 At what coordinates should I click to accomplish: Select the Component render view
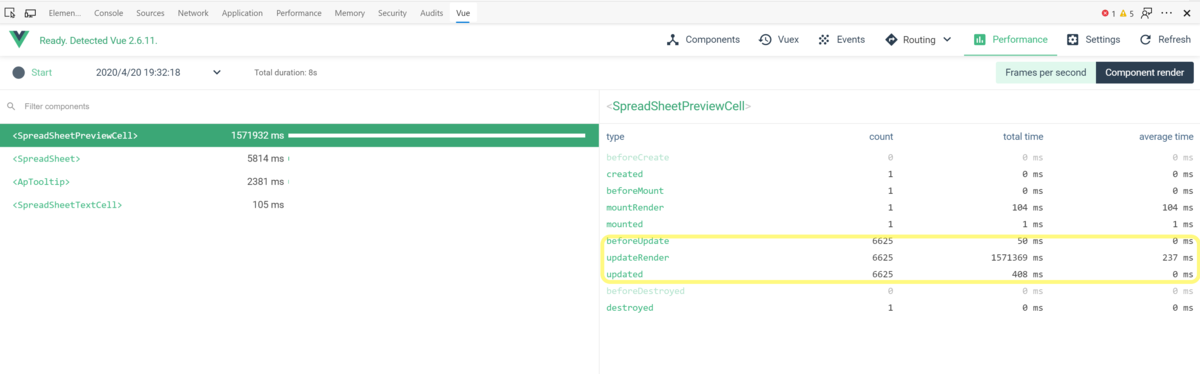(1144, 72)
